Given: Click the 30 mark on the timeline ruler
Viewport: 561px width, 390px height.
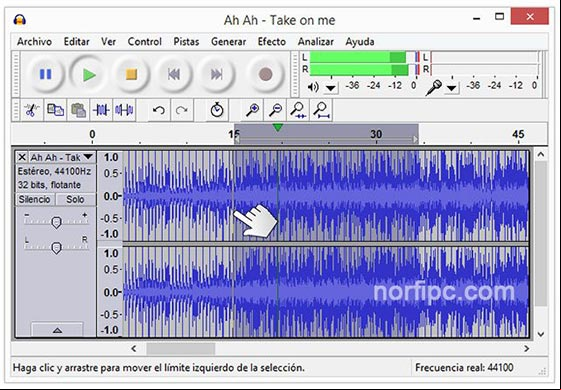Looking at the screenshot, I should [x=376, y=135].
